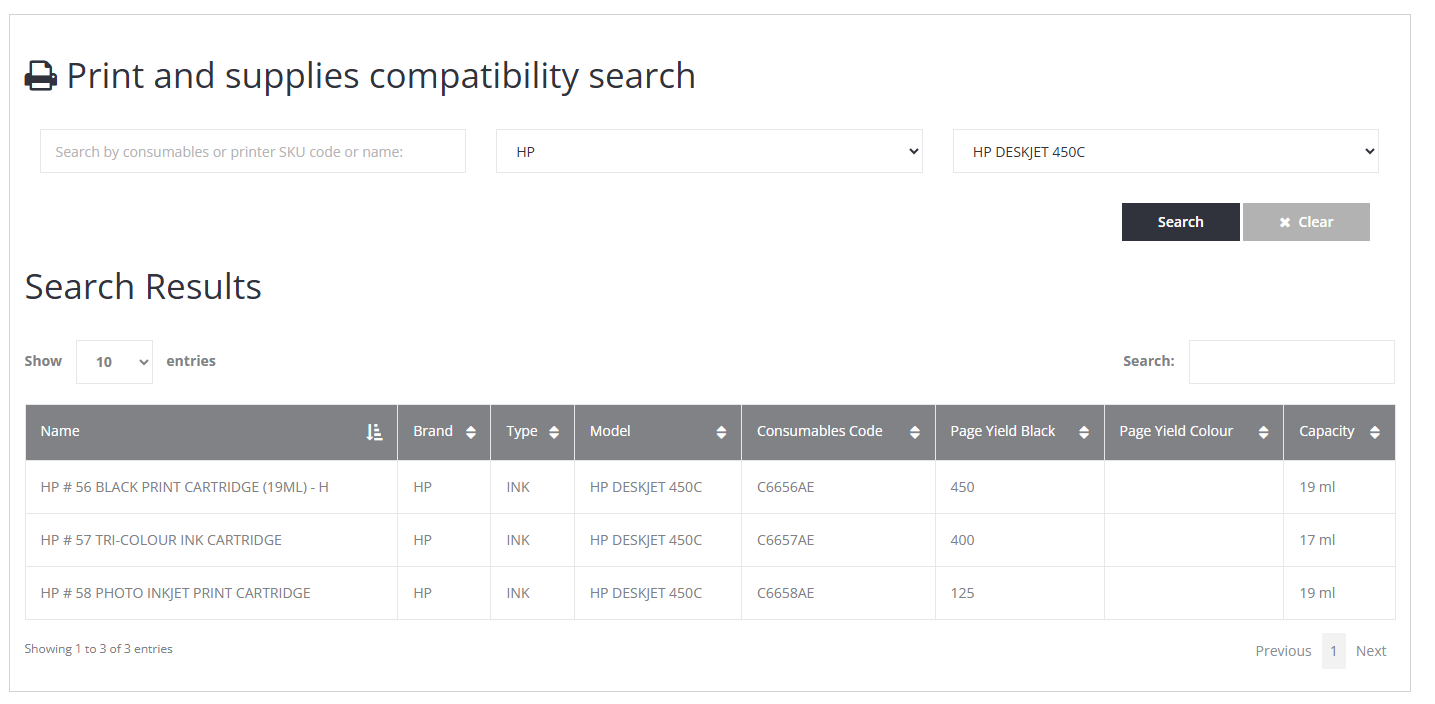
Task: Click page yield value 450
Action: coord(962,487)
